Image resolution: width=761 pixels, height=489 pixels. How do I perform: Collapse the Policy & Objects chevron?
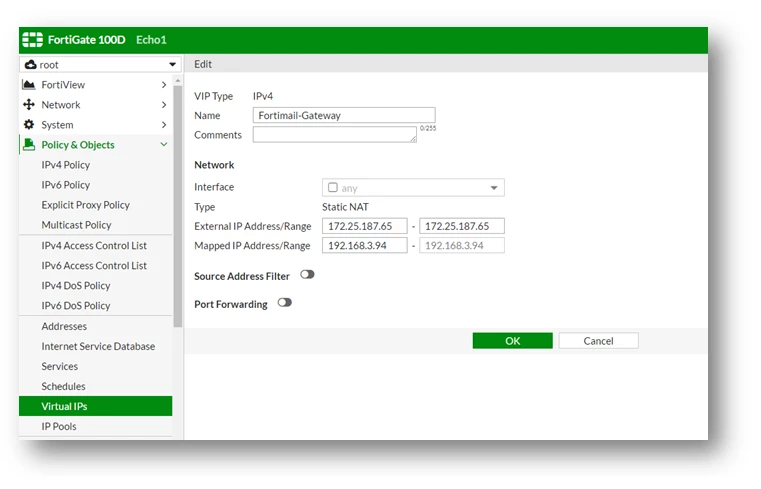[x=164, y=145]
